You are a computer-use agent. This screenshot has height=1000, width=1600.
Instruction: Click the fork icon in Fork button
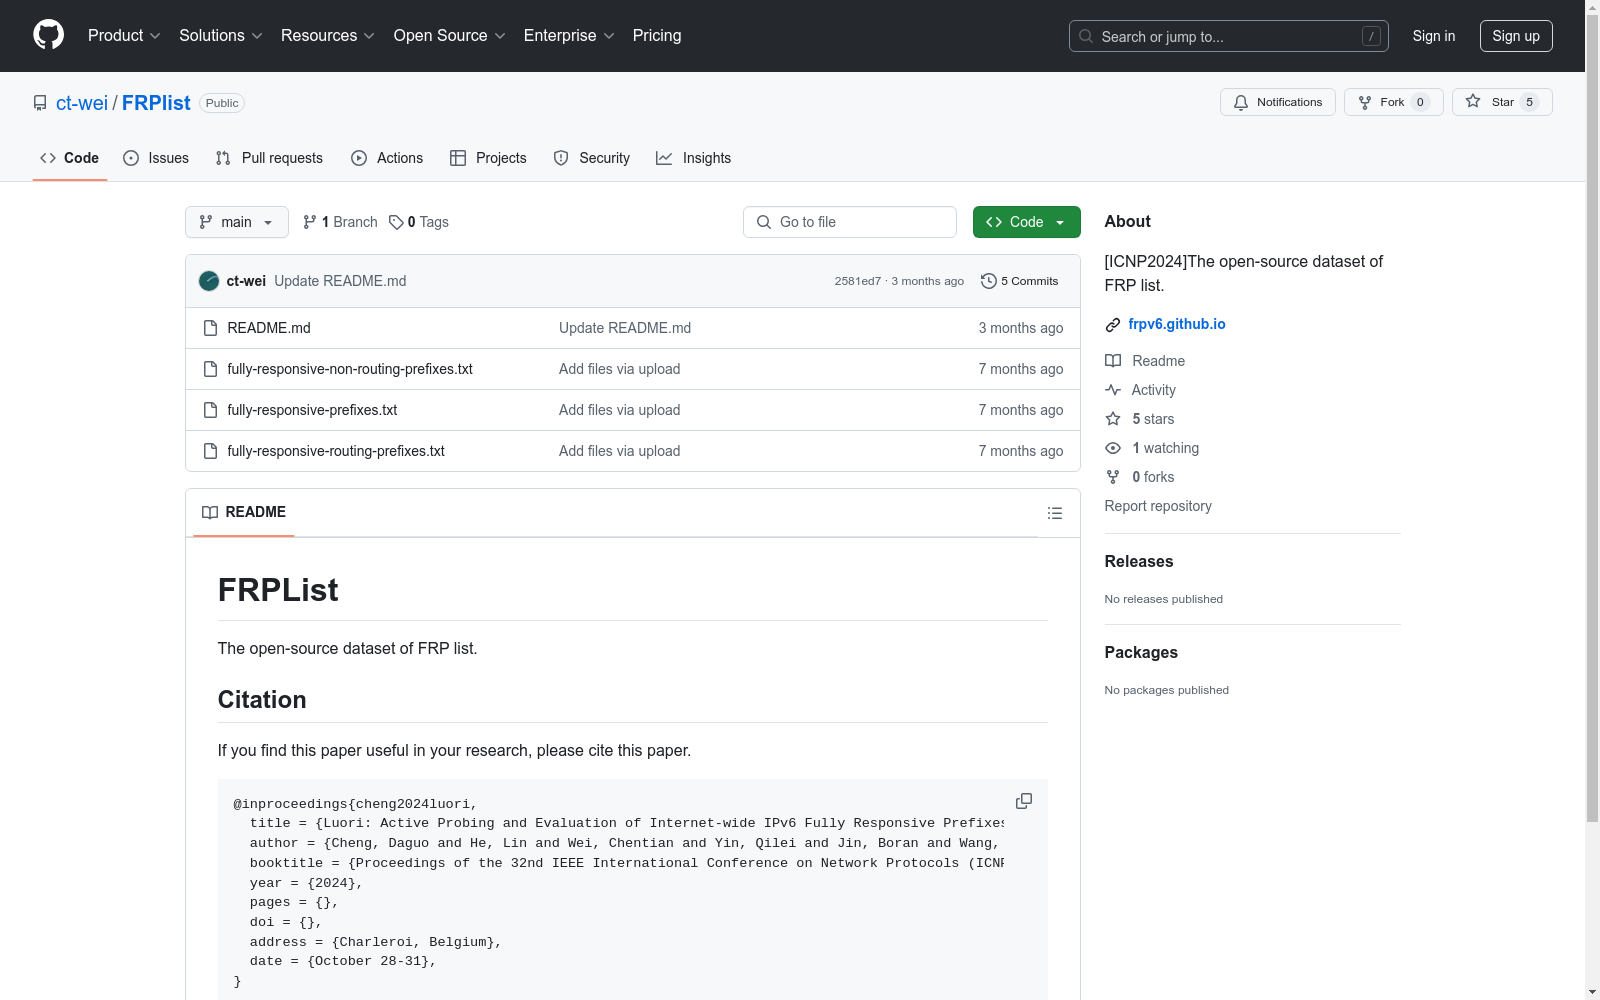1365,102
